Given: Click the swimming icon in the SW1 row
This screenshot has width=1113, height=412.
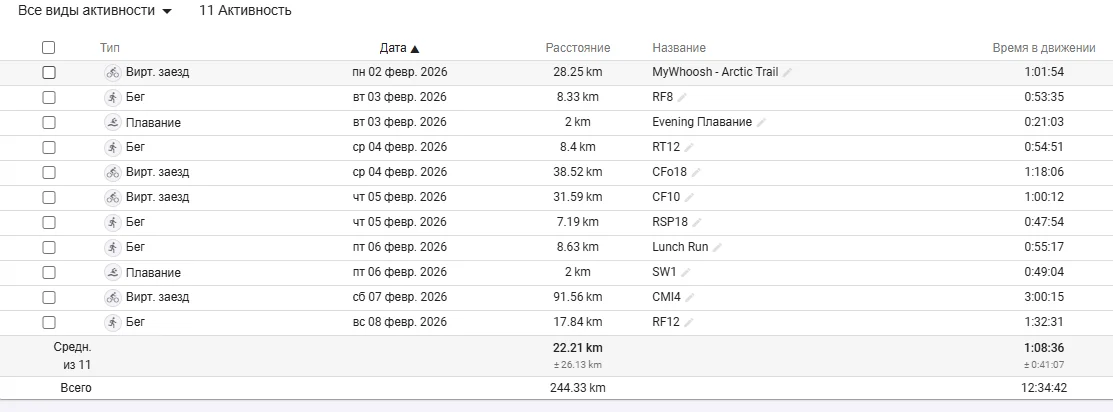Looking at the screenshot, I should tap(112, 272).
